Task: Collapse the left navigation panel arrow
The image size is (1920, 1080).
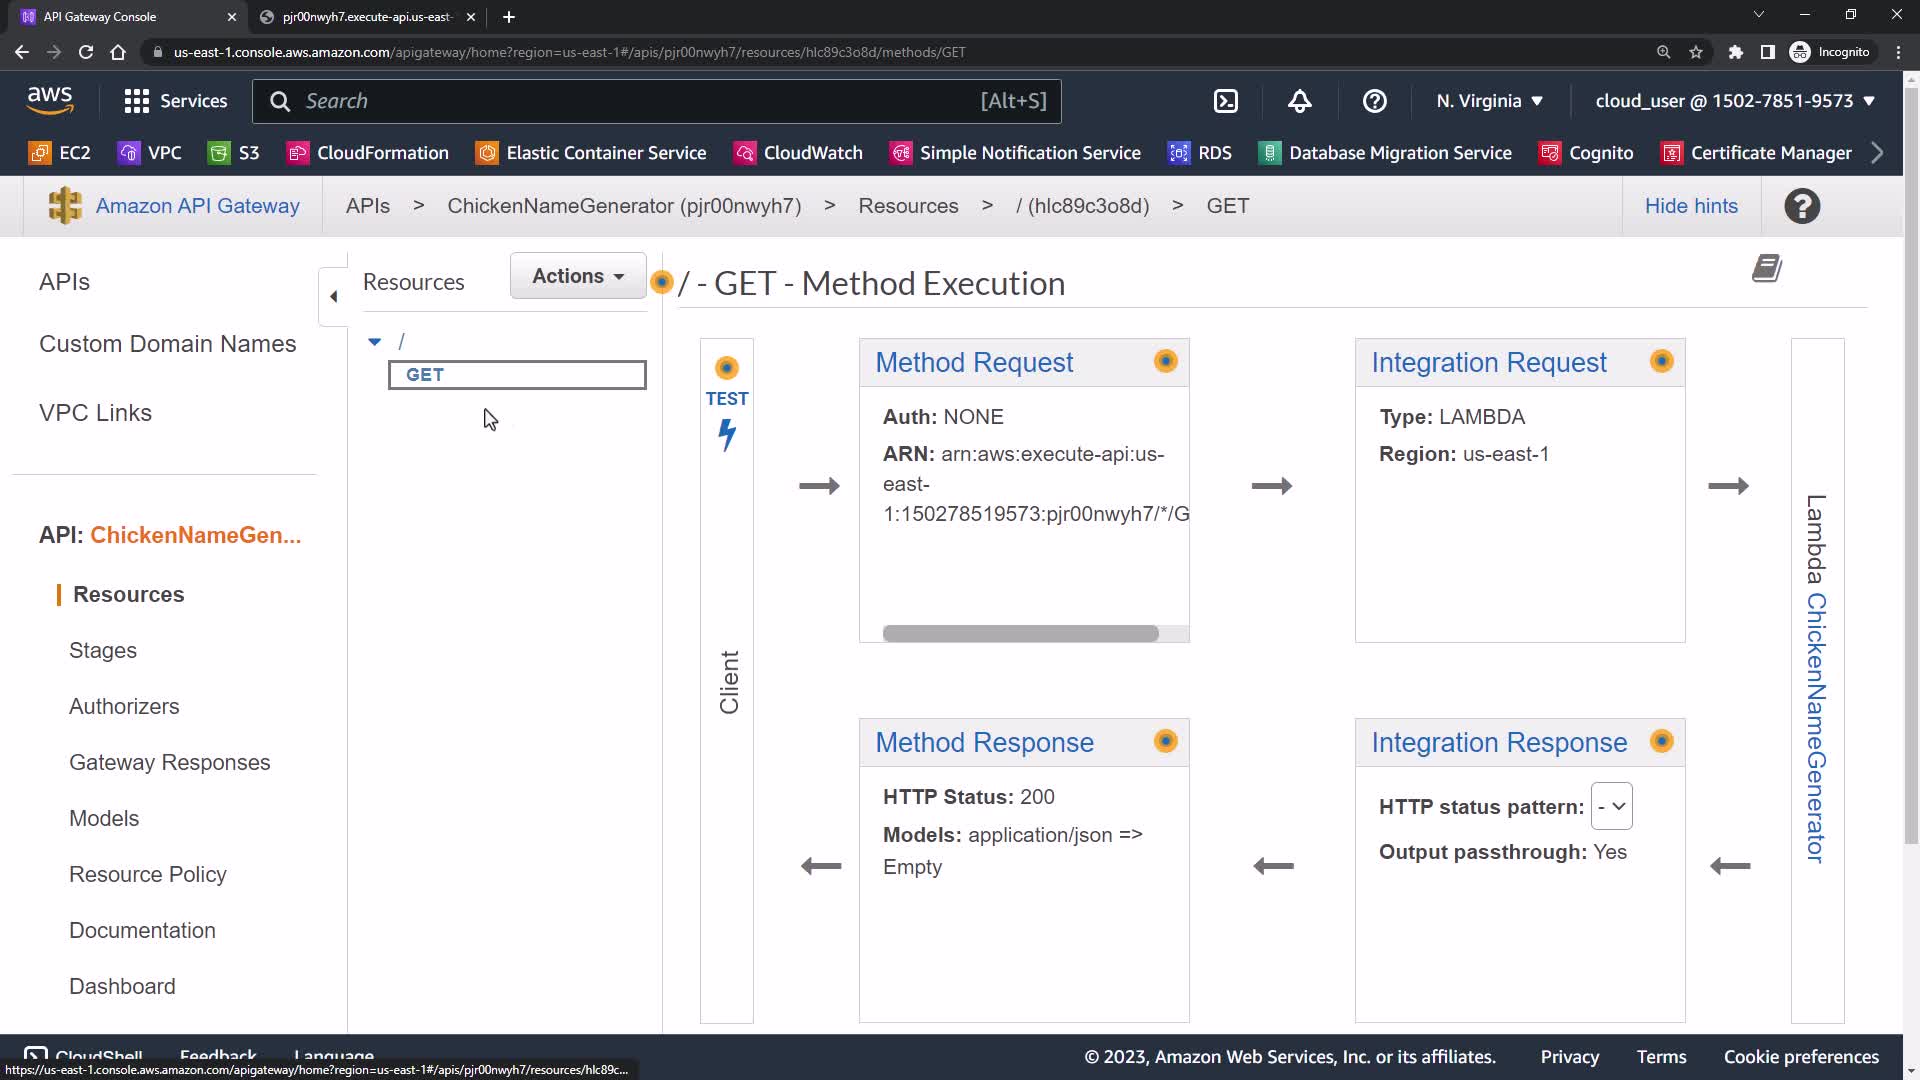Action: [x=334, y=296]
